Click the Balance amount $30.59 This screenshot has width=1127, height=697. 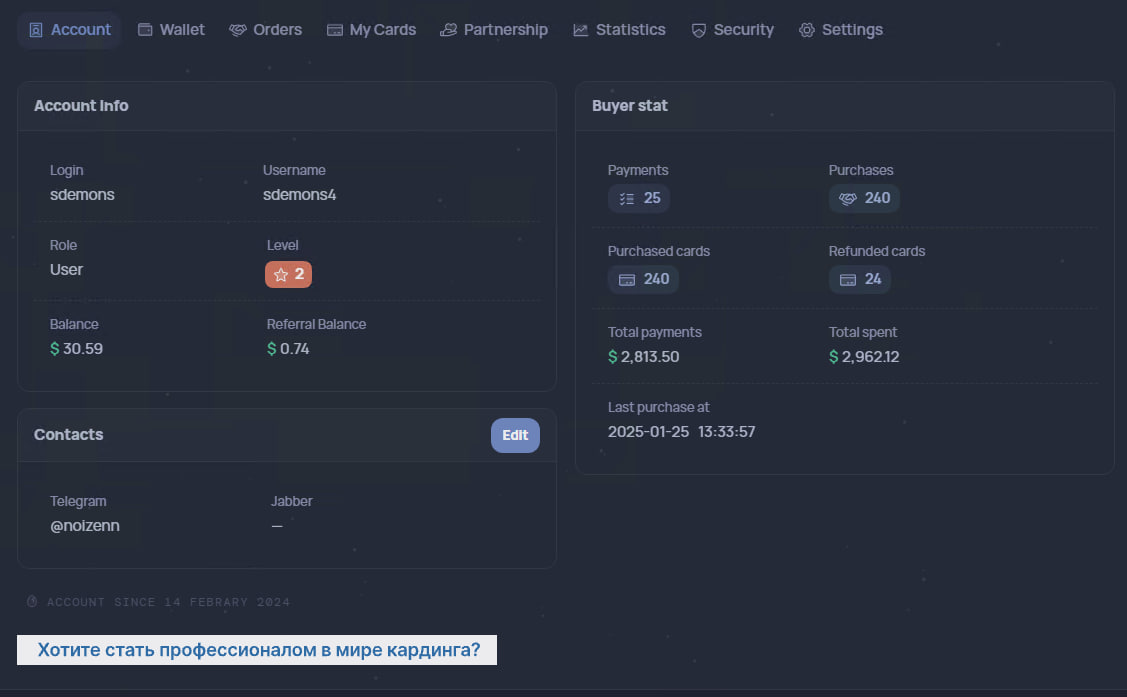[x=77, y=348]
